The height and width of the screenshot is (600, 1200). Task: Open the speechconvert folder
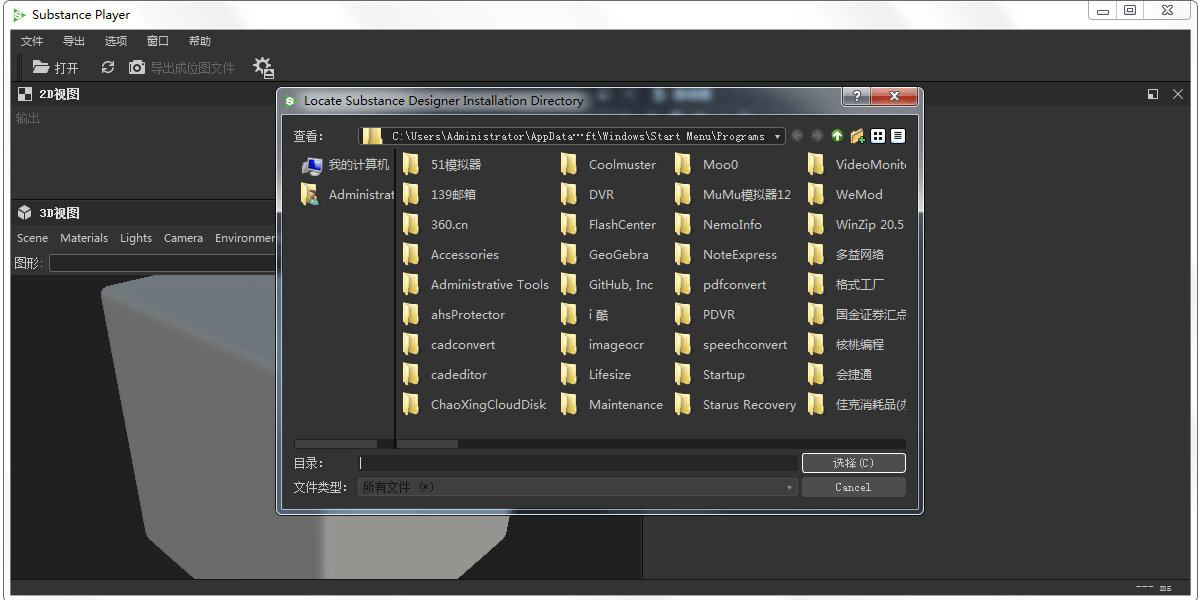(732, 345)
